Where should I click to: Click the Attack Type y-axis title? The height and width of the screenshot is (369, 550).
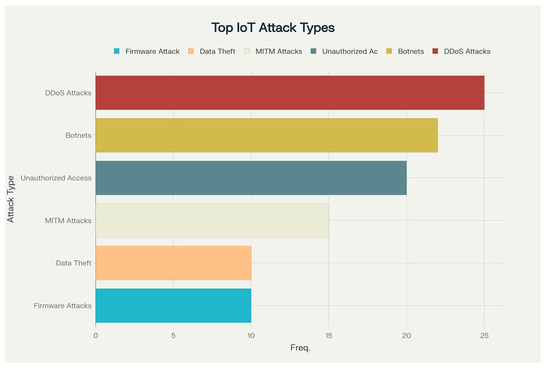pos(11,199)
